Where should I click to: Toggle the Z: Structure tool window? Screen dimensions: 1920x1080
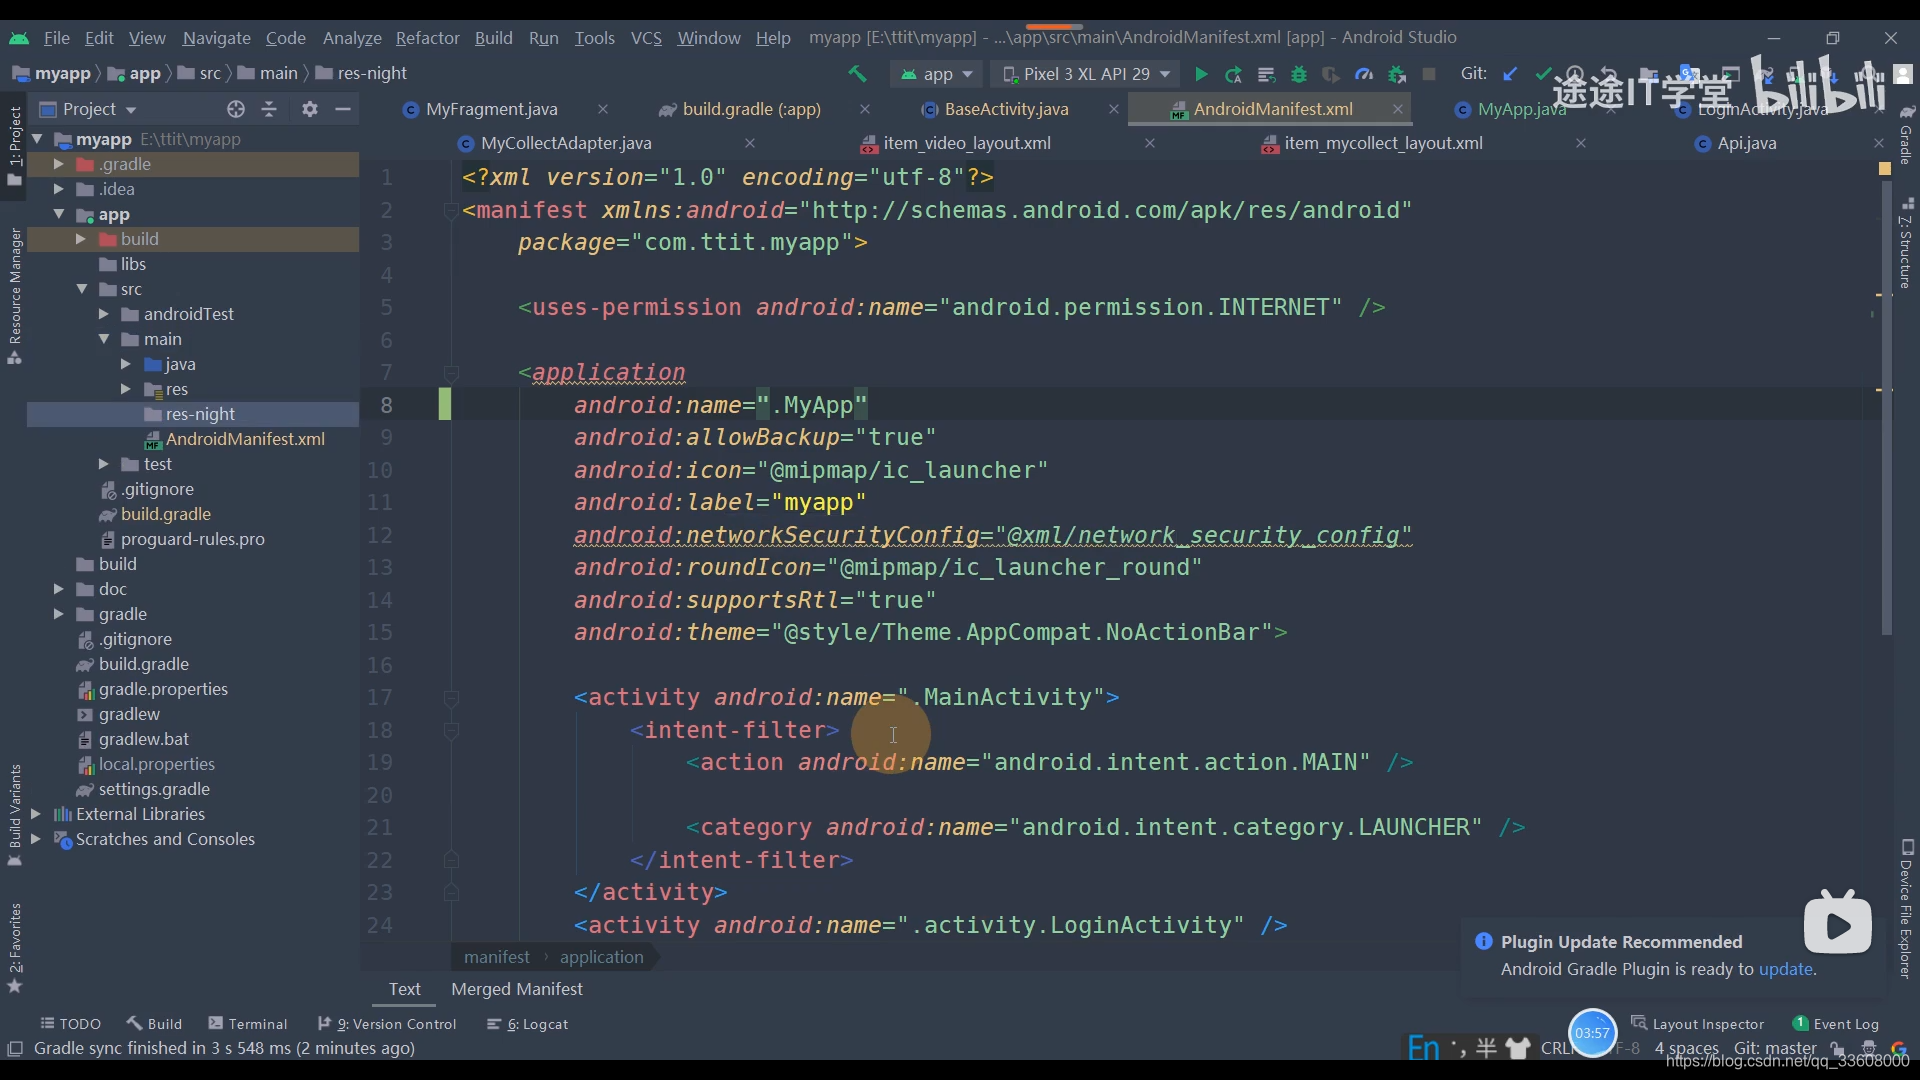click(x=1906, y=243)
